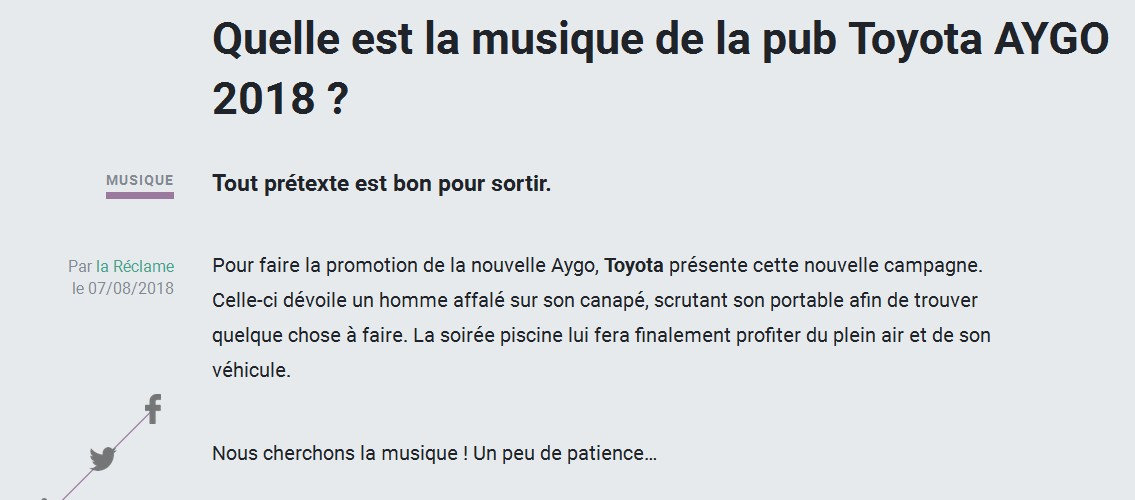This screenshot has height=500, width=1135.
Task: Click the partially visible share icon below Twitter
Action: tap(44, 496)
